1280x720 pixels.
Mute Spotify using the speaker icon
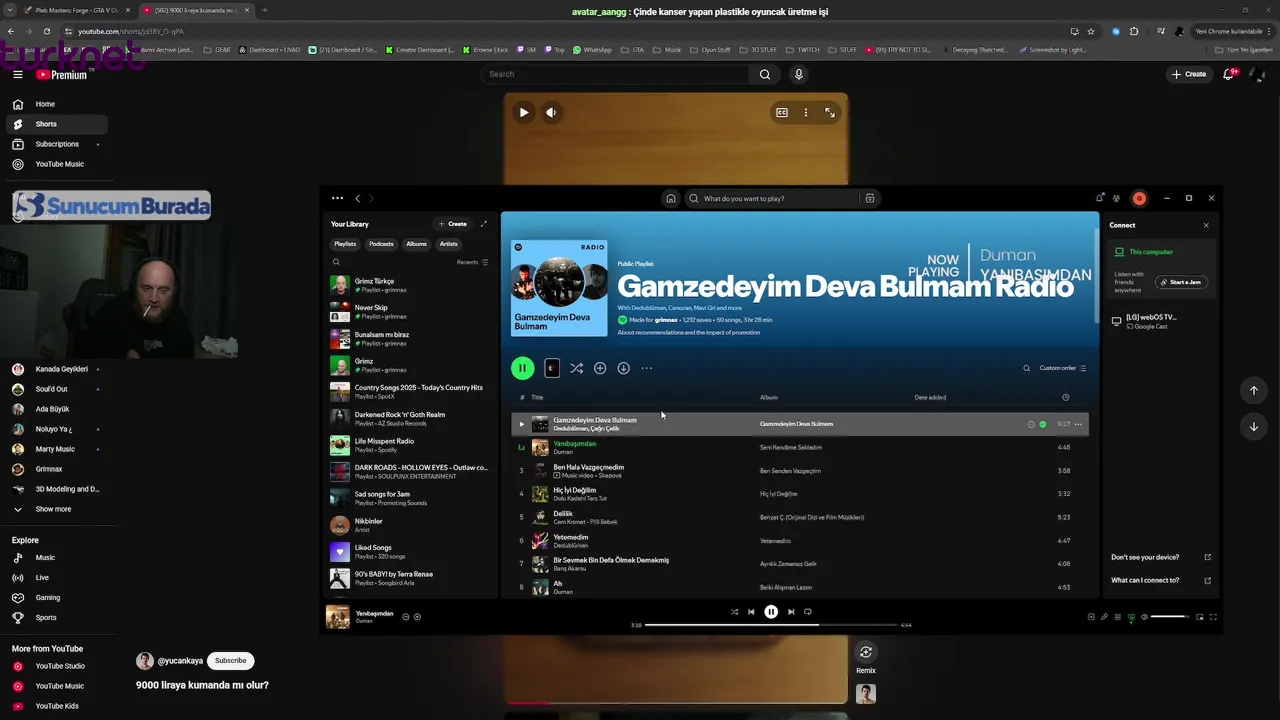pos(1144,617)
